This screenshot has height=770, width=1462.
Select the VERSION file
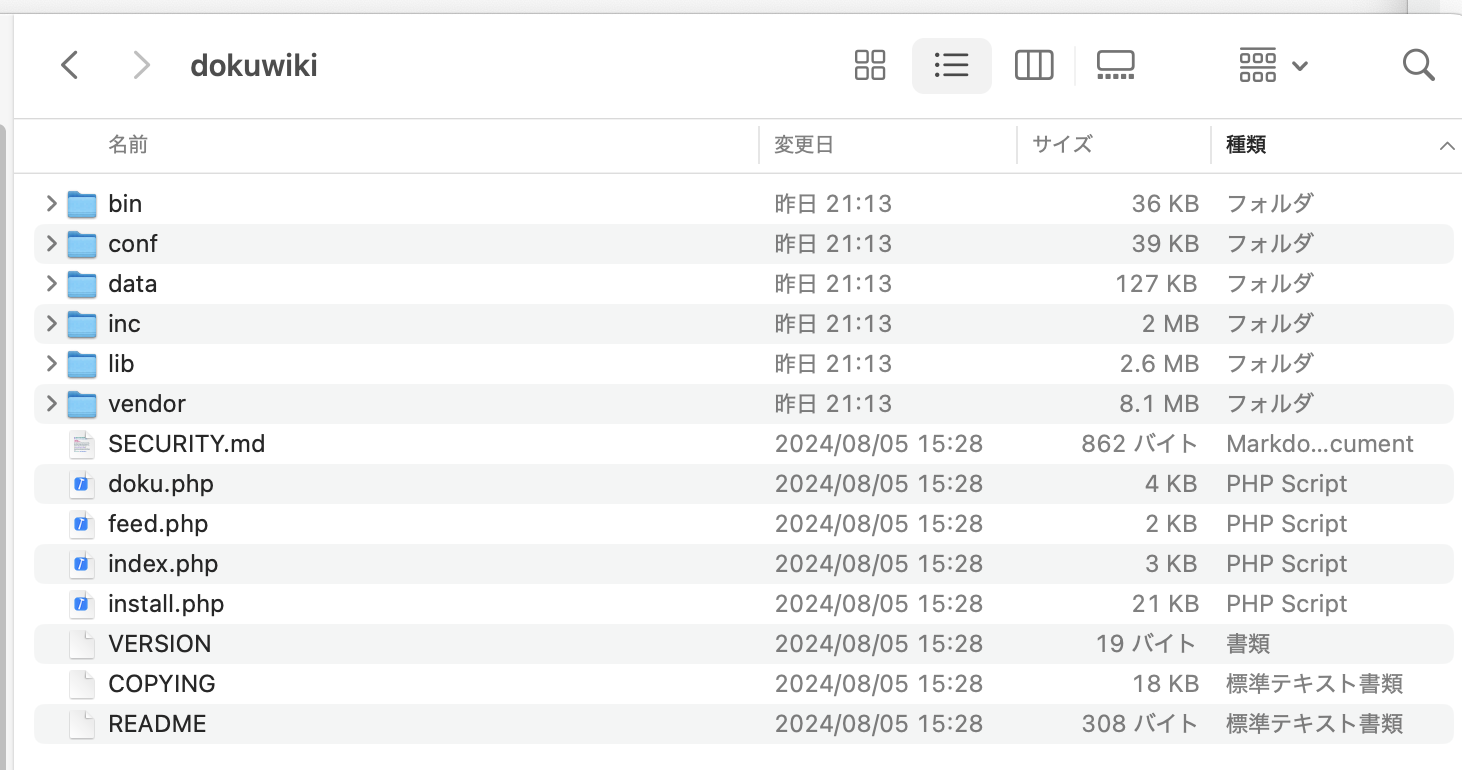[160, 643]
